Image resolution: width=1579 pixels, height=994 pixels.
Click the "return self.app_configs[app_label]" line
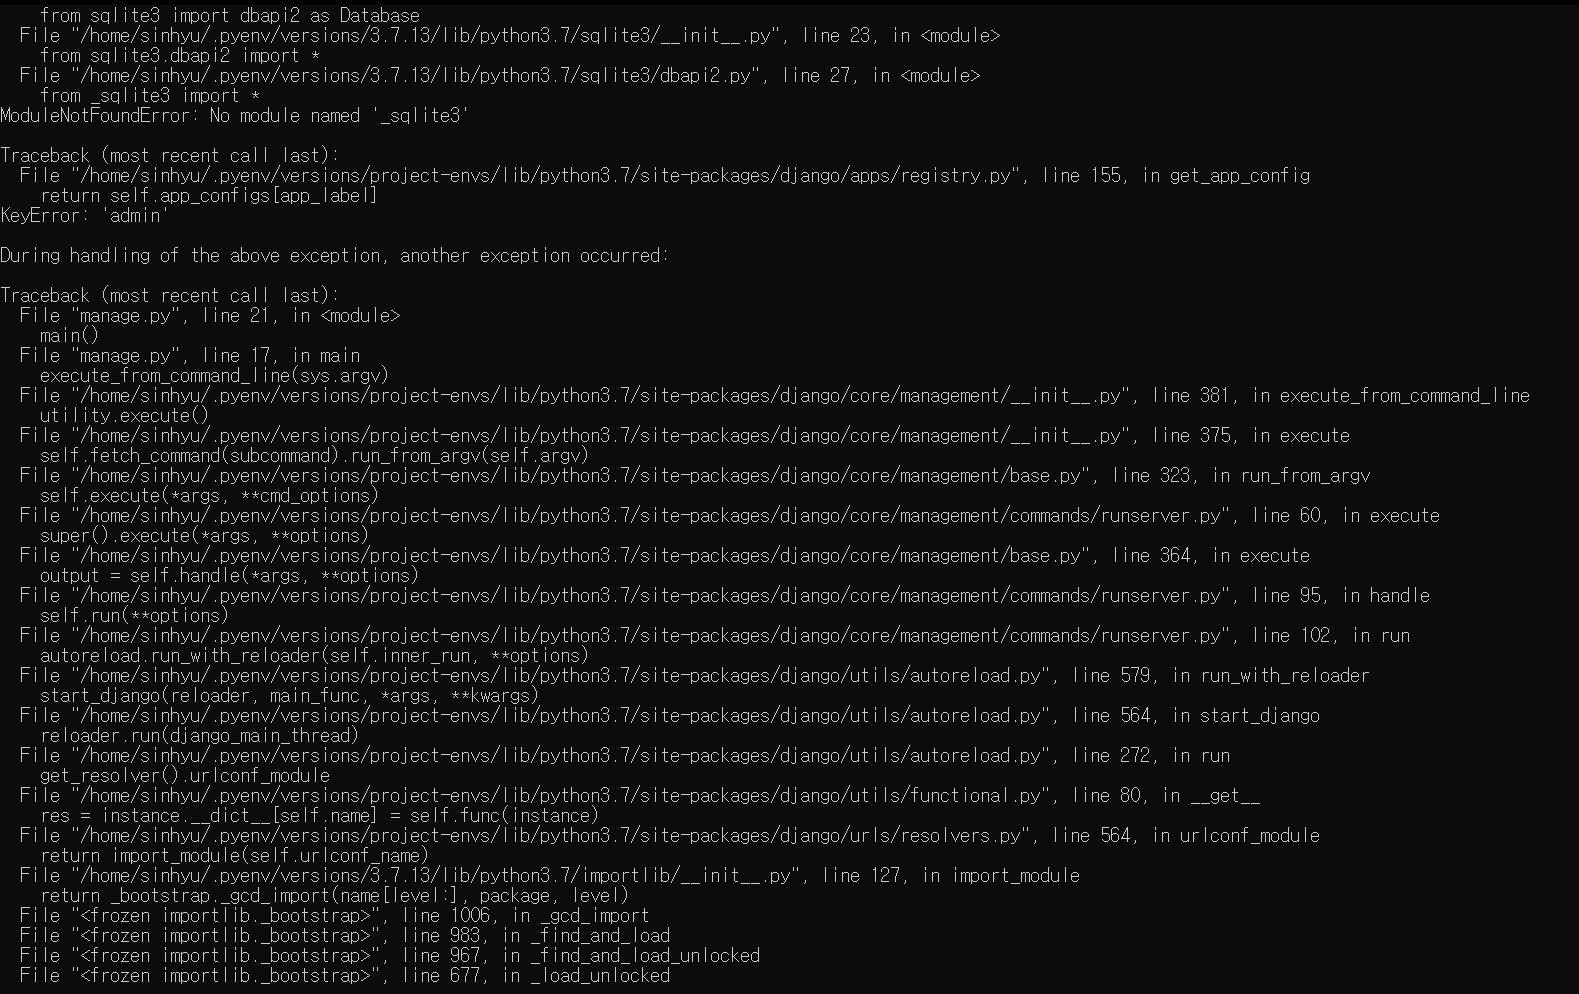pos(209,196)
